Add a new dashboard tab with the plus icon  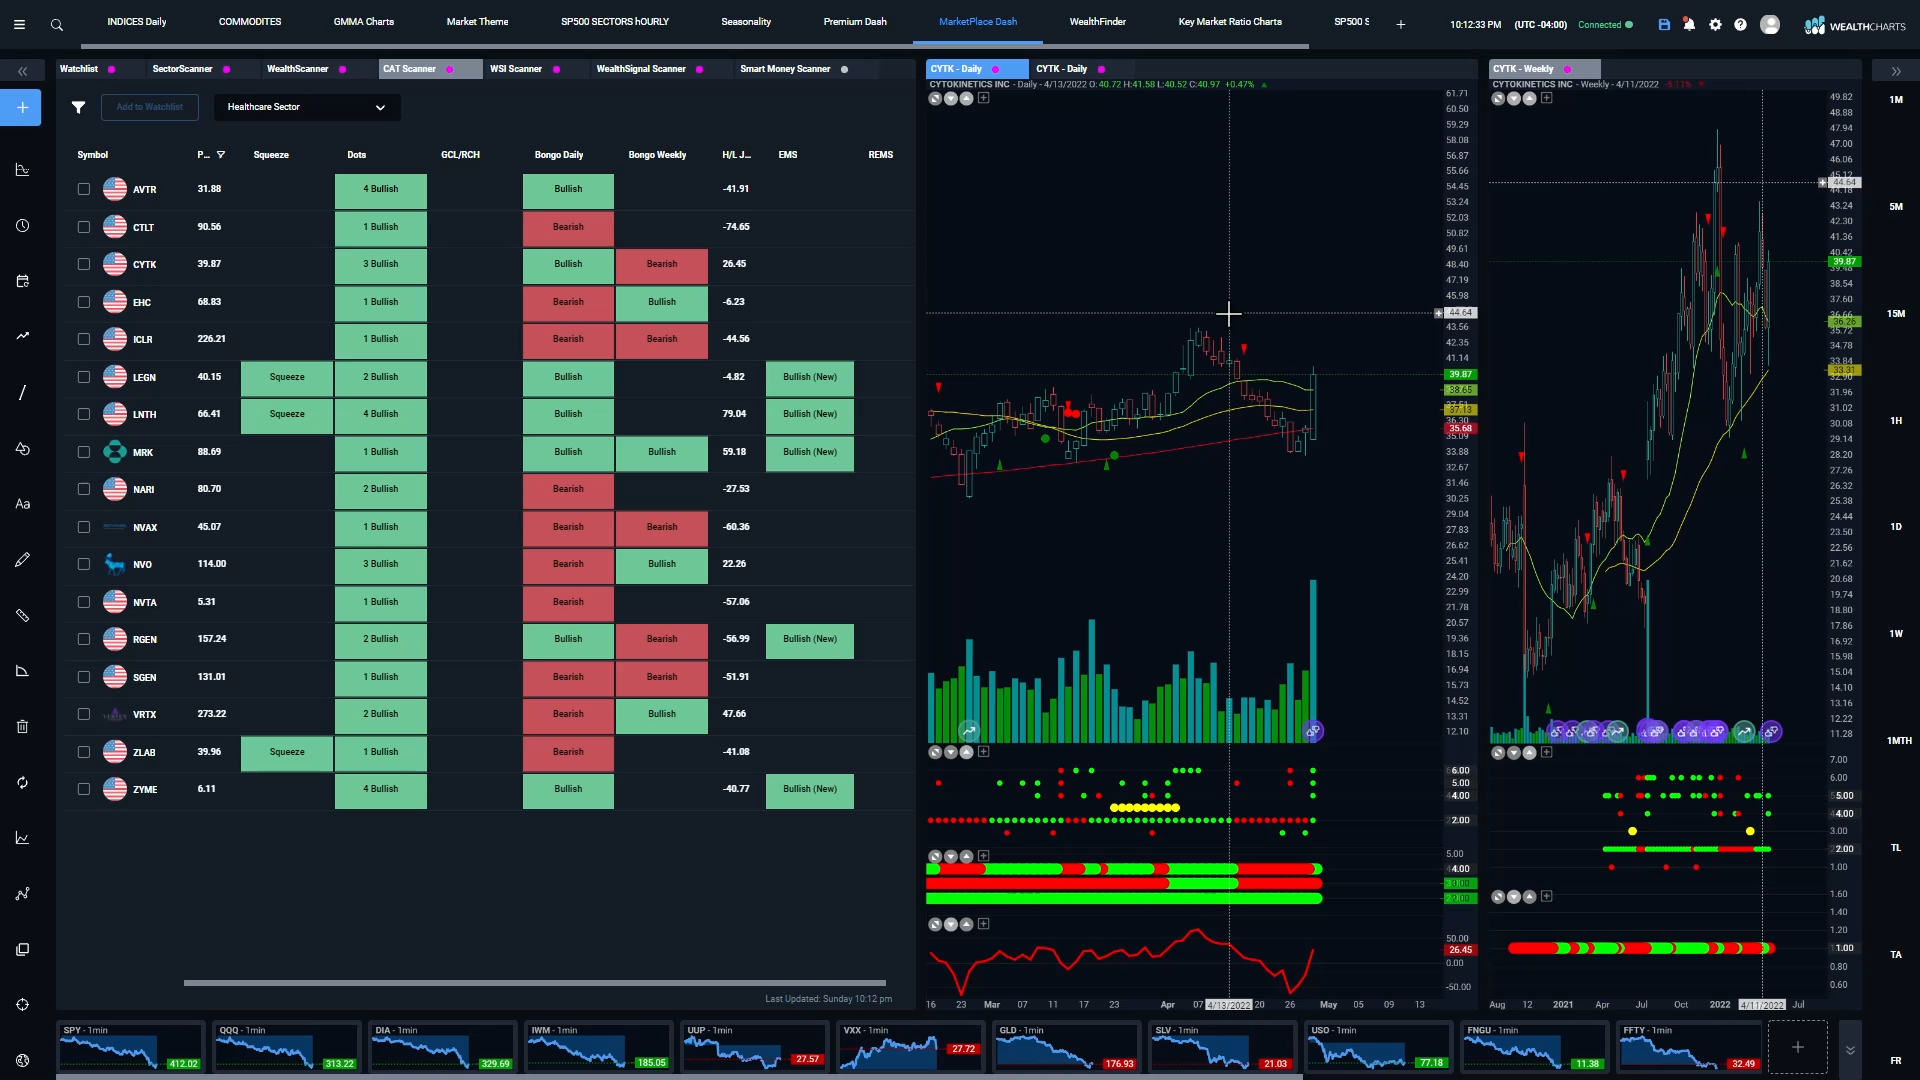[1400, 24]
